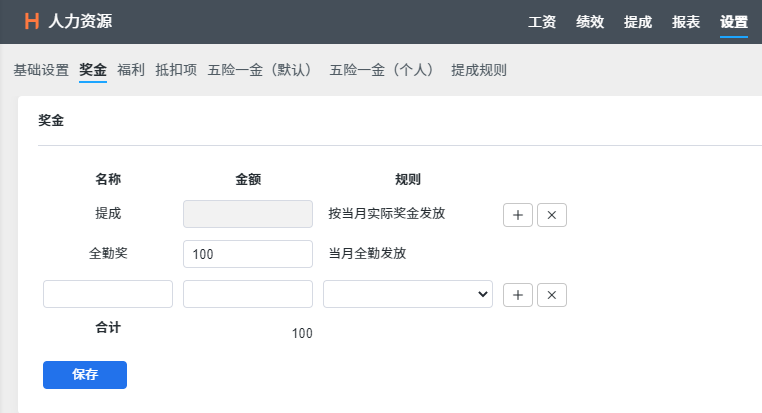Open the 工资 menu

point(542,22)
